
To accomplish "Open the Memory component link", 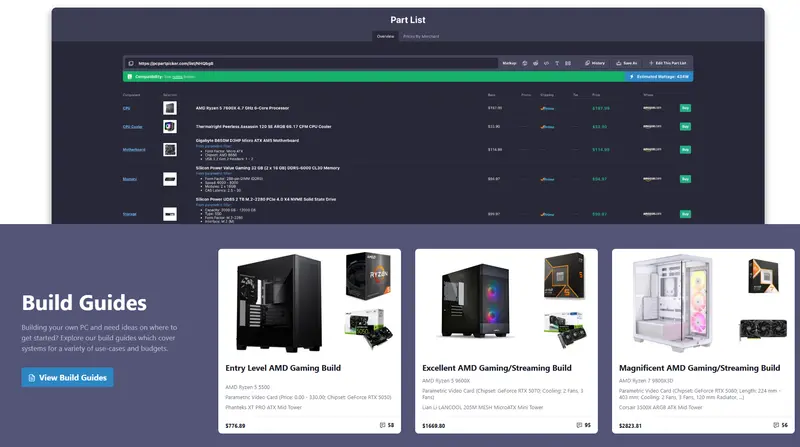I will 130,179.
